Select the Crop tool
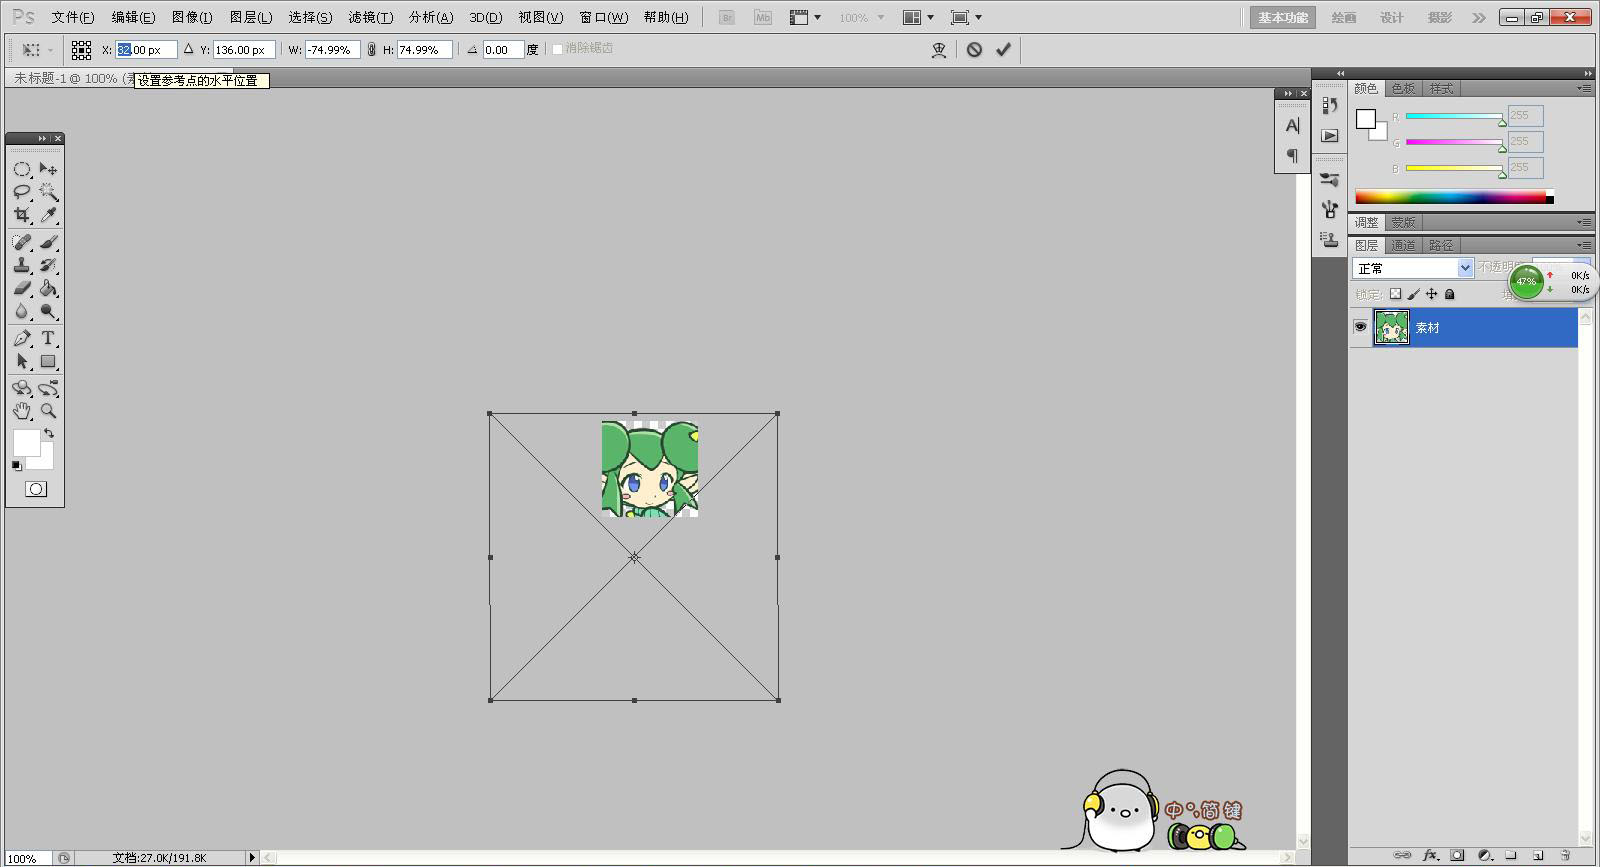The width and height of the screenshot is (1600, 867). pyautogui.click(x=22, y=215)
